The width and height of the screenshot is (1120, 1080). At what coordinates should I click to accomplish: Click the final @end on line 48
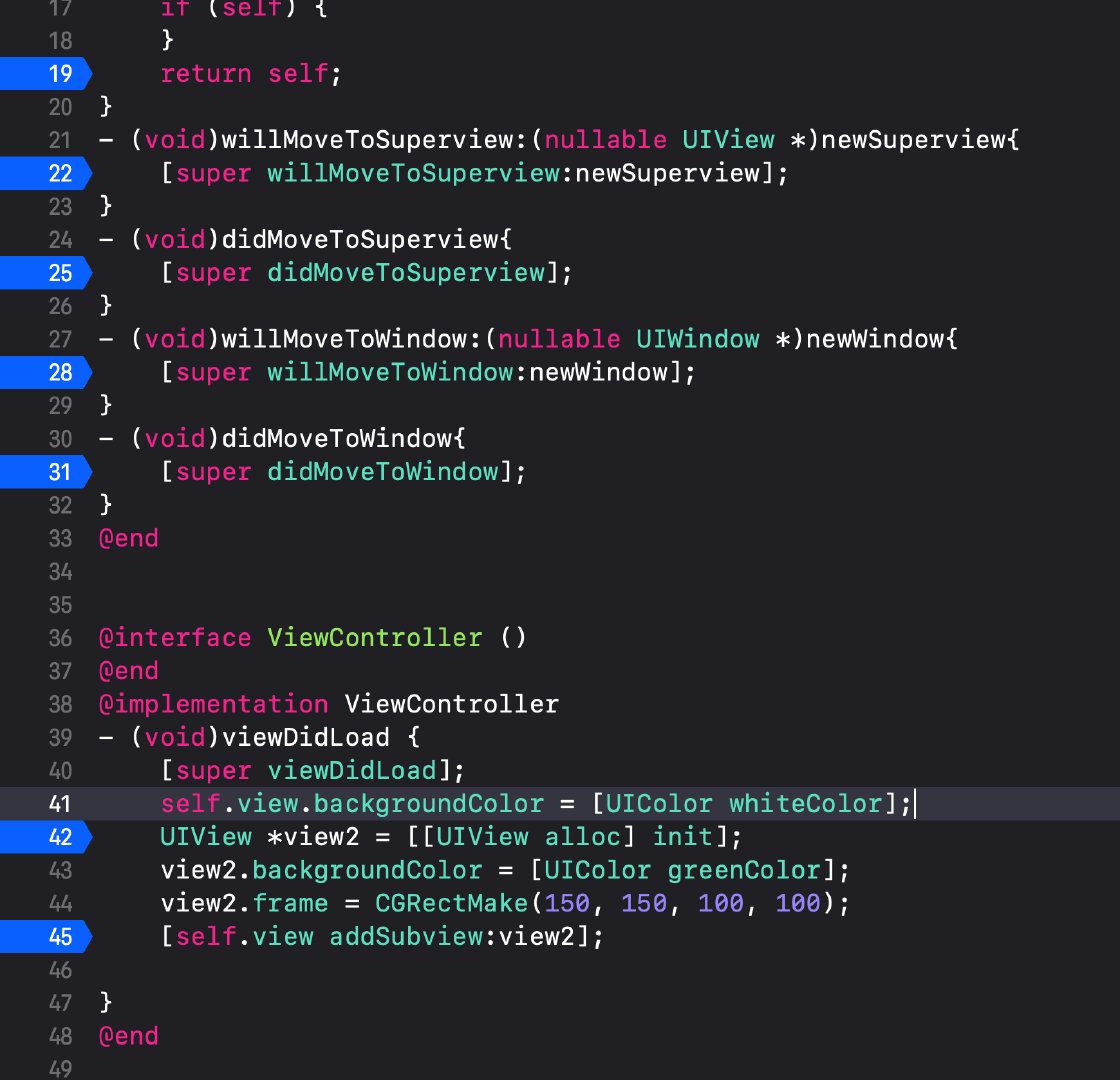128,1036
